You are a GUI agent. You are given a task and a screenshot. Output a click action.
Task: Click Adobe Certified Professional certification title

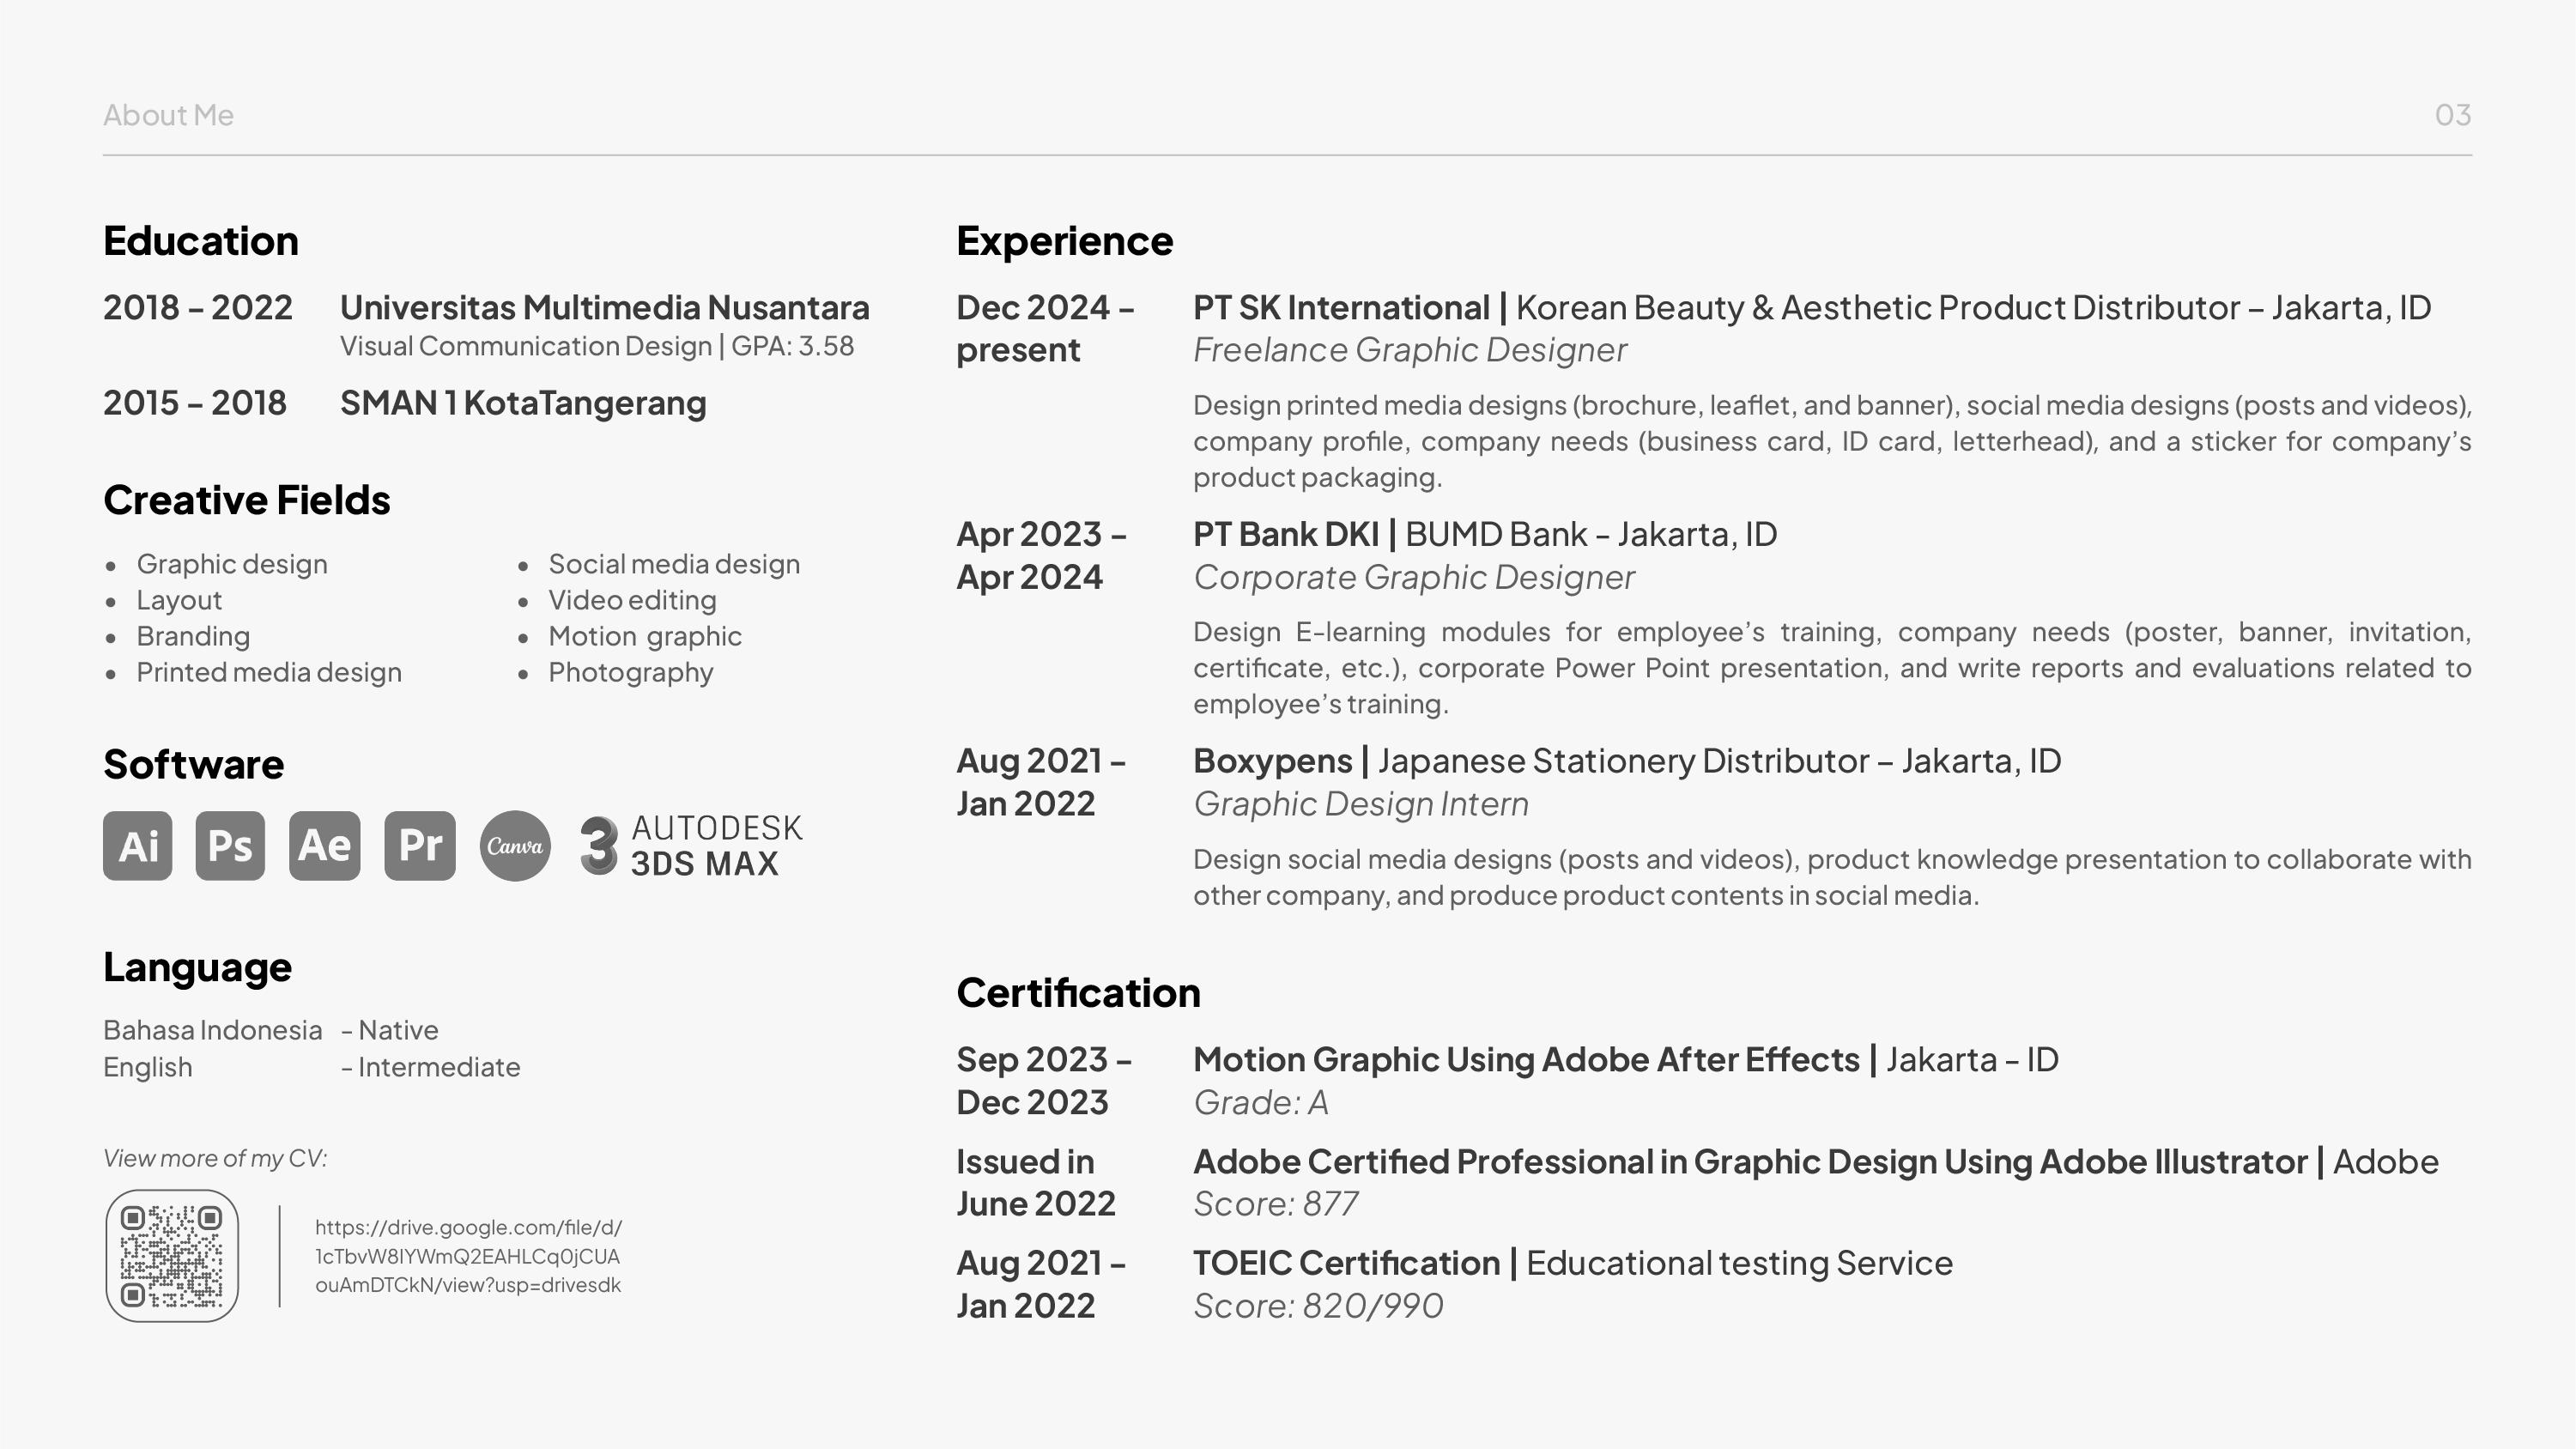[1750, 1161]
